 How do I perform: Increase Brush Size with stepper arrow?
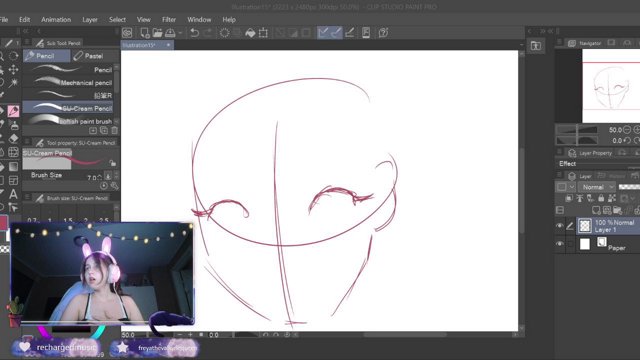point(100,176)
